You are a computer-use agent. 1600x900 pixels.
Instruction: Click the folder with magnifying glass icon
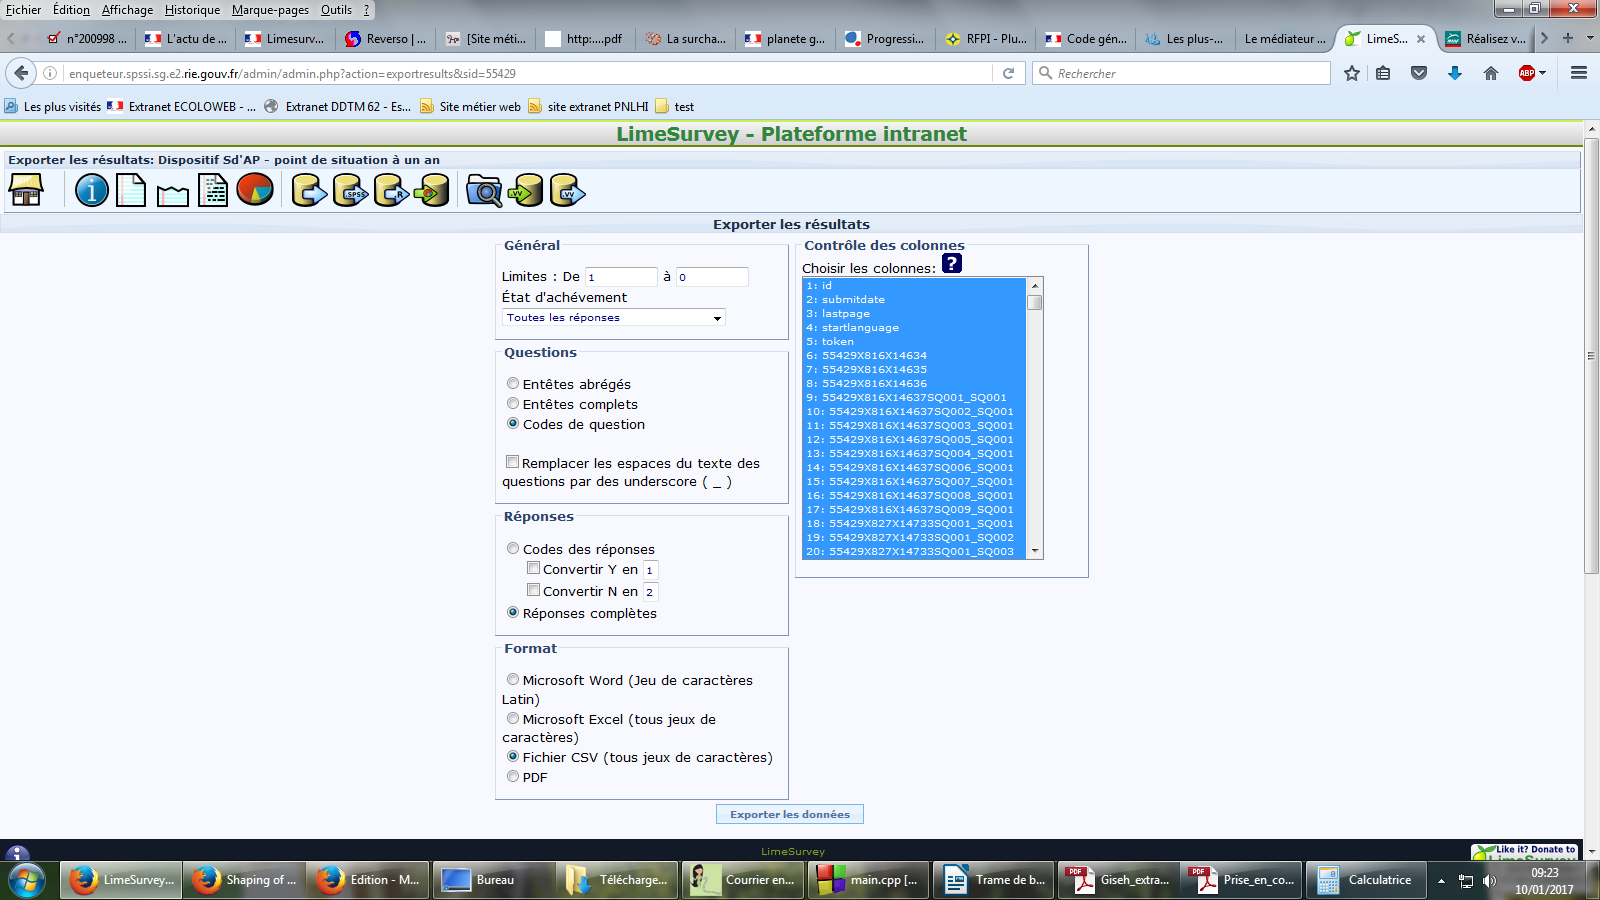(x=484, y=190)
